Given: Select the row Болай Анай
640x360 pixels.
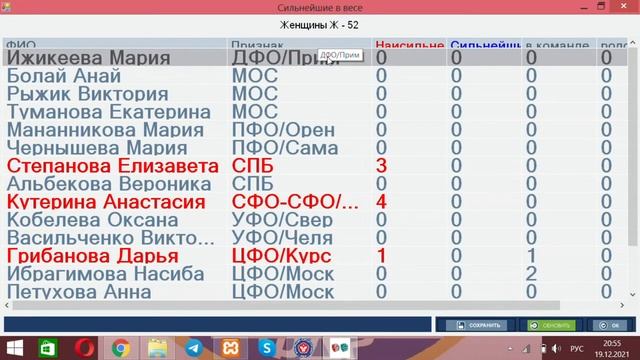Looking at the screenshot, I should 315,76.
